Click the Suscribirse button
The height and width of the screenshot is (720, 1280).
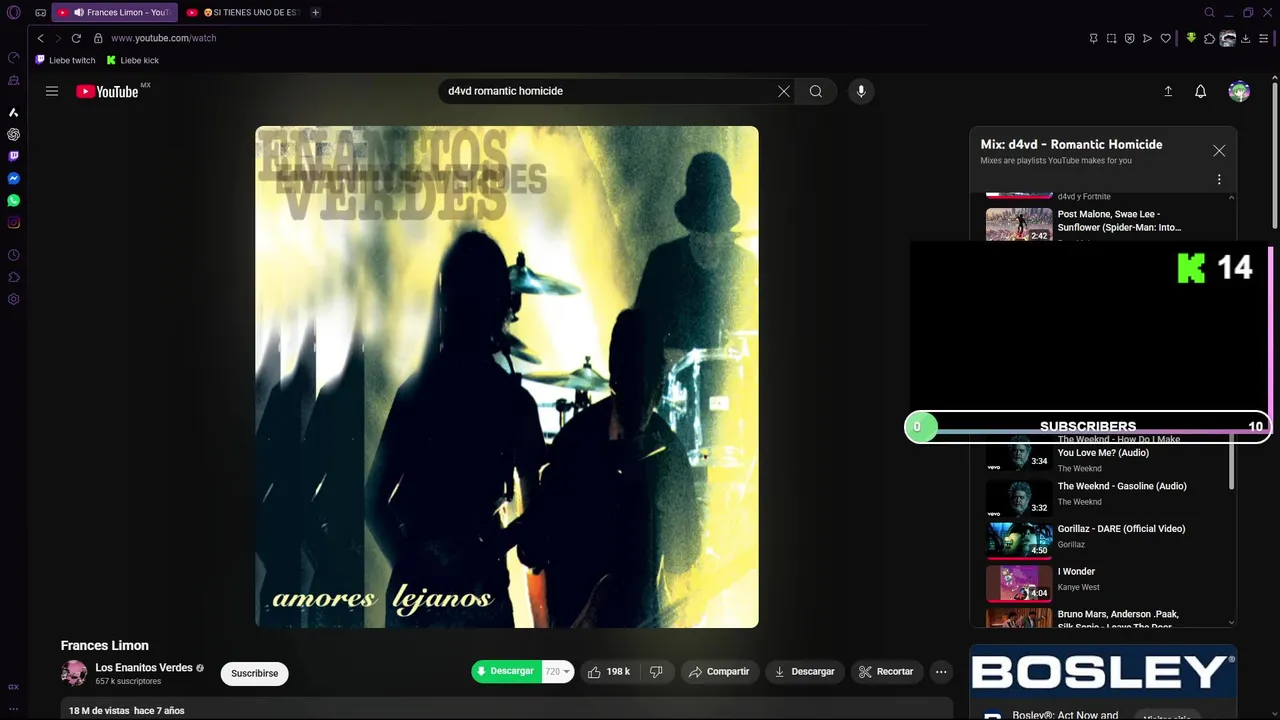(x=255, y=673)
